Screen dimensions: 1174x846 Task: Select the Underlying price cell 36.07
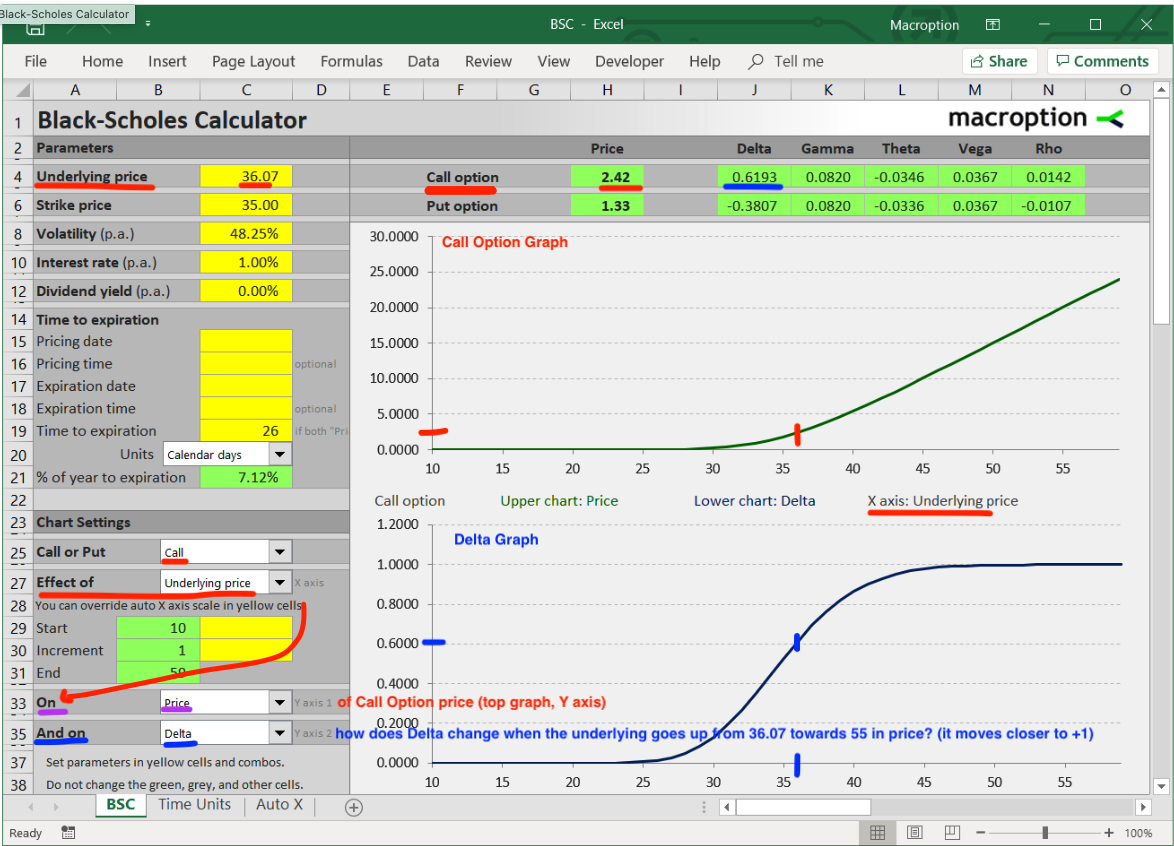tap(246, 177)
